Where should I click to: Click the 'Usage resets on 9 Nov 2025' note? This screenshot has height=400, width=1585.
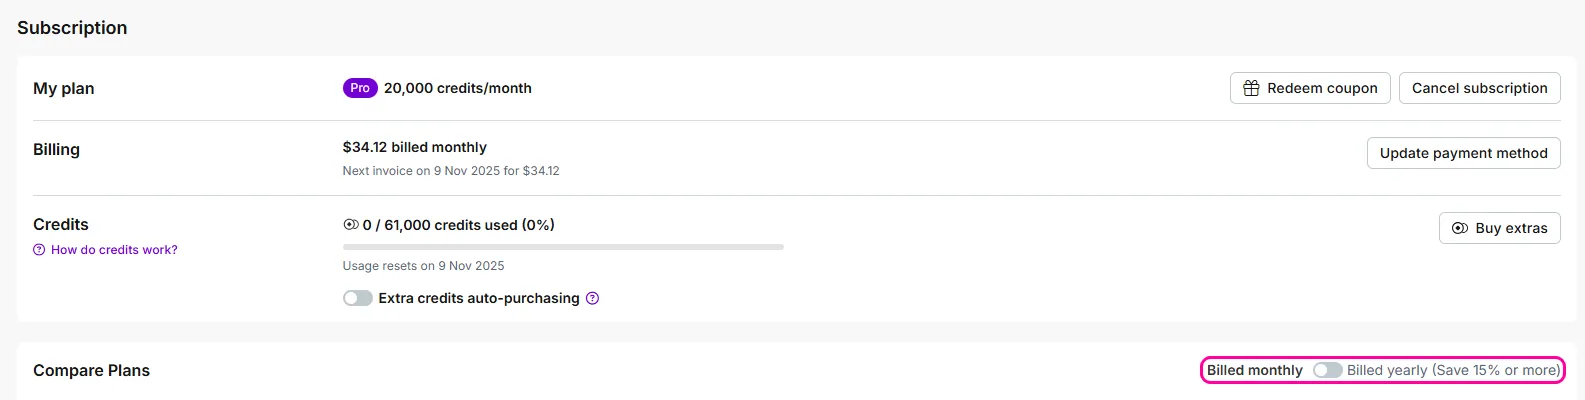[x=423, y=266]
